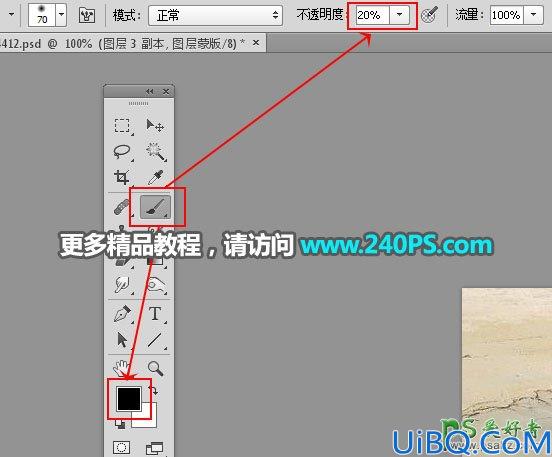
Task: Select the Crop tool
Action: click(122, 177)
